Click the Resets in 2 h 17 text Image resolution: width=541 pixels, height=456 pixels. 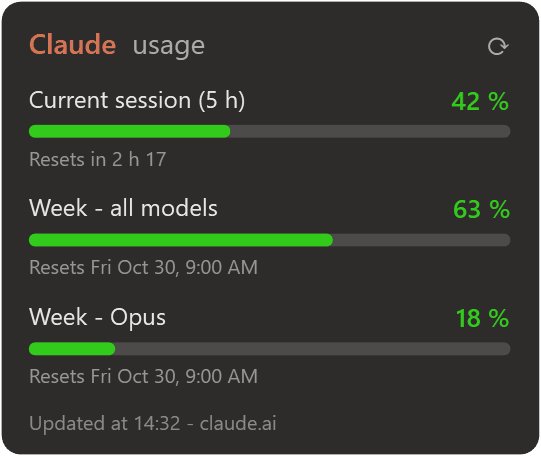98,159
